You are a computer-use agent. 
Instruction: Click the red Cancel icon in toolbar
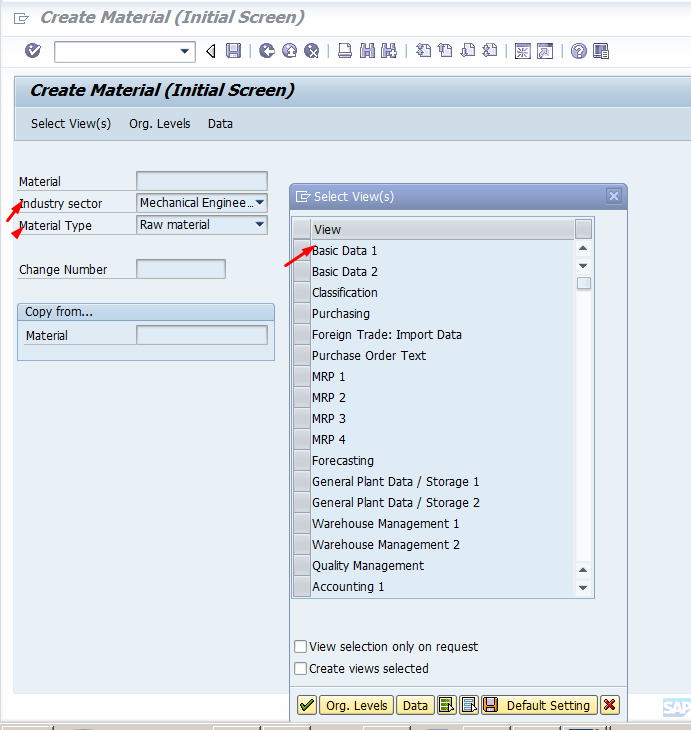(x=312, y=50)
